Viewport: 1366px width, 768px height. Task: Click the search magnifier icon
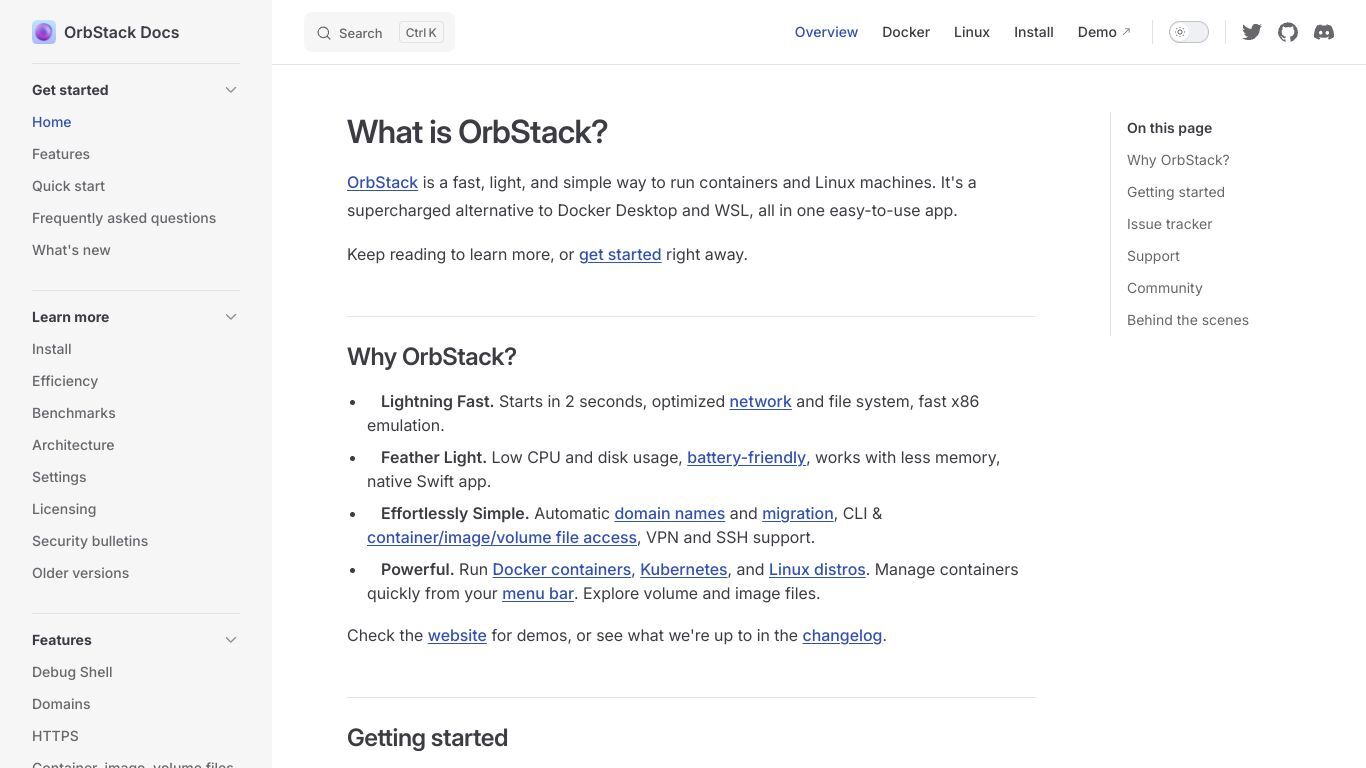pyautogui.click(x=324, y=33)
